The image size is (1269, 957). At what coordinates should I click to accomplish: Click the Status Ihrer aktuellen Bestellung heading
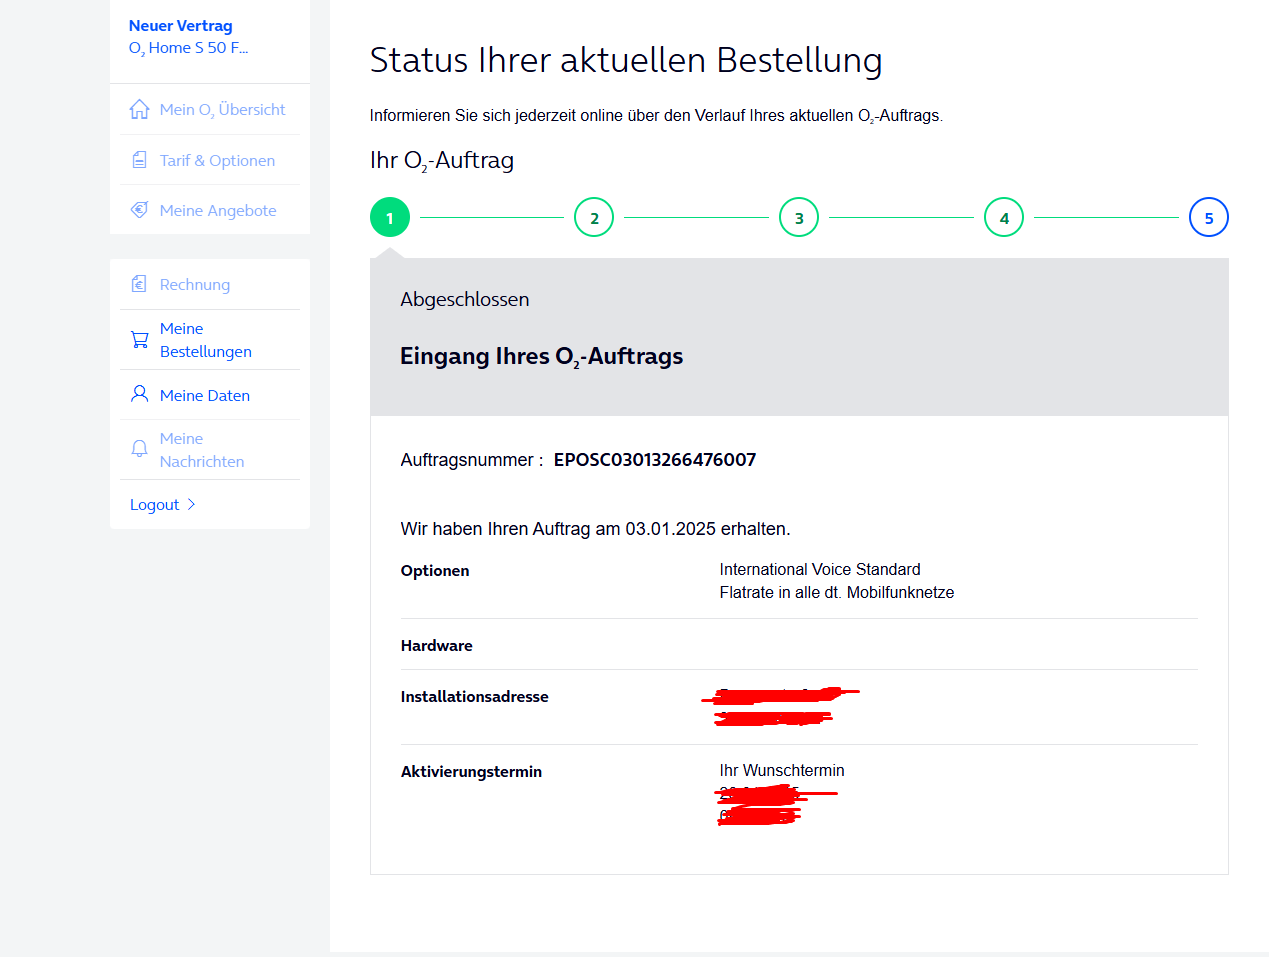click(626, 60)
